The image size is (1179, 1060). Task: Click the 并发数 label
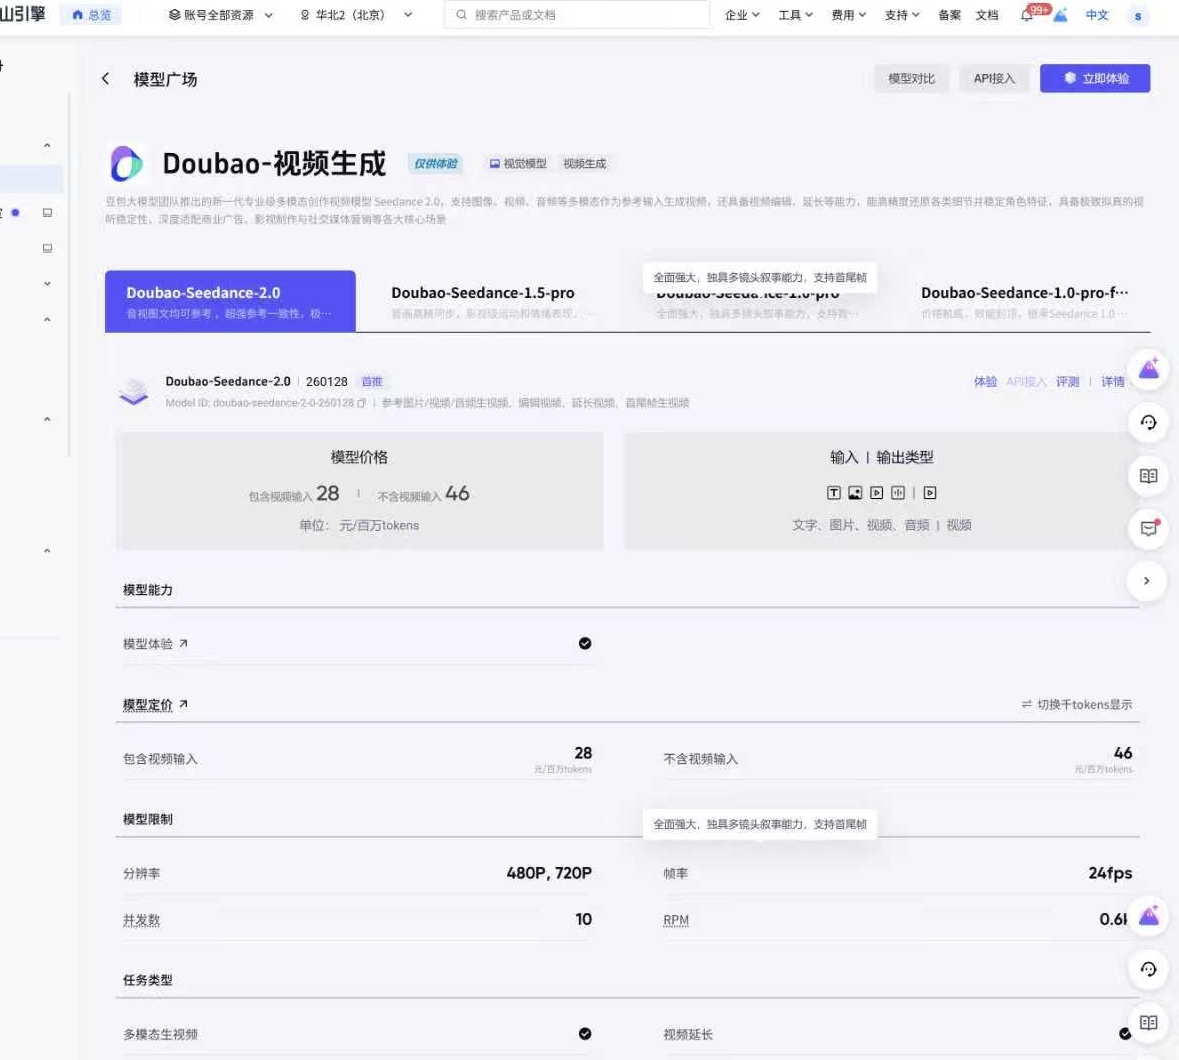(141, 920)
